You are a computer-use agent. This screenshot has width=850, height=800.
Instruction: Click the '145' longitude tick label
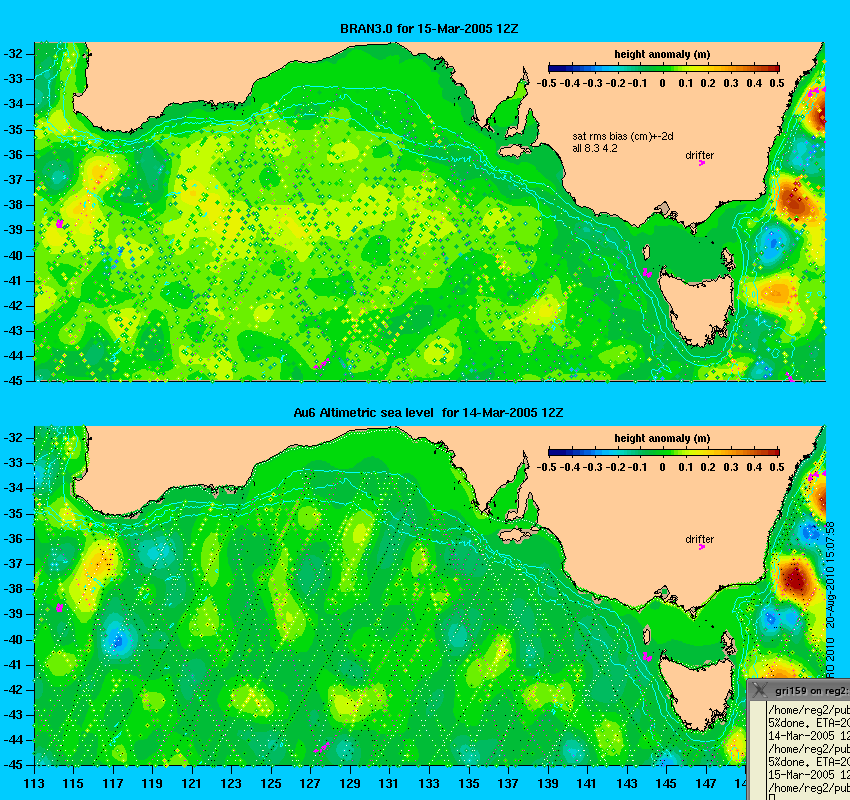[666, 784]
